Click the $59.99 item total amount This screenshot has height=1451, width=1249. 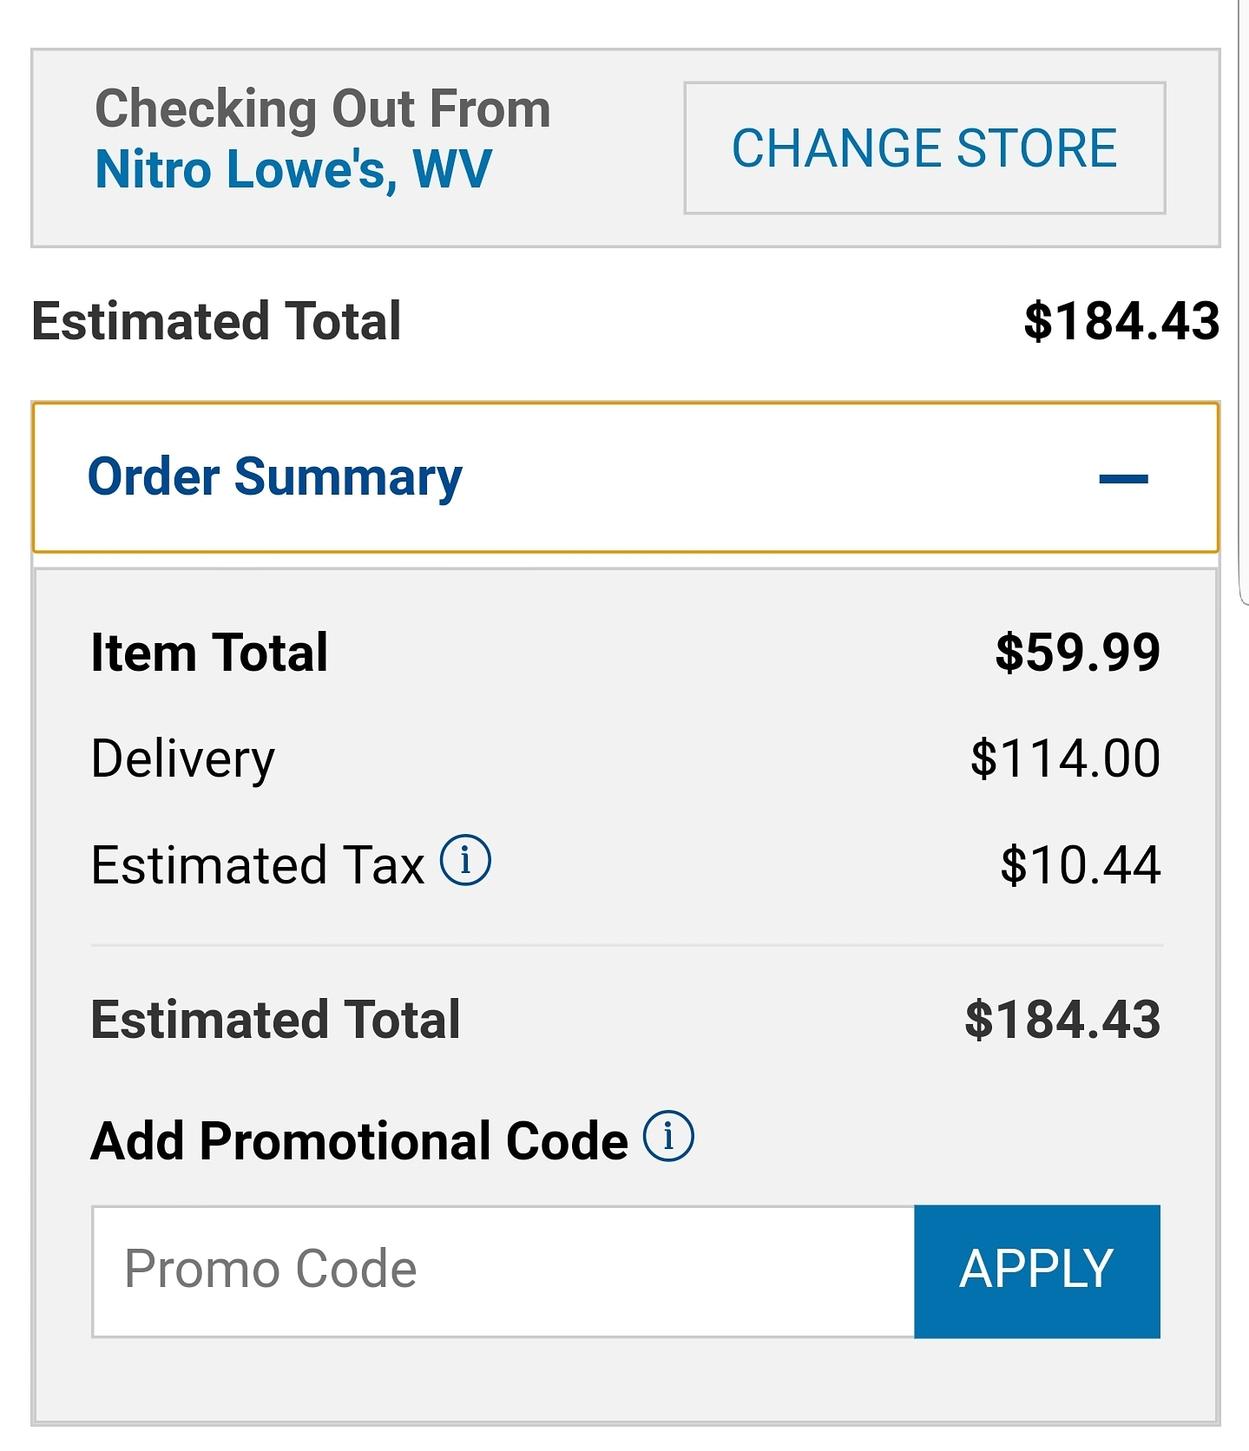1077,652
